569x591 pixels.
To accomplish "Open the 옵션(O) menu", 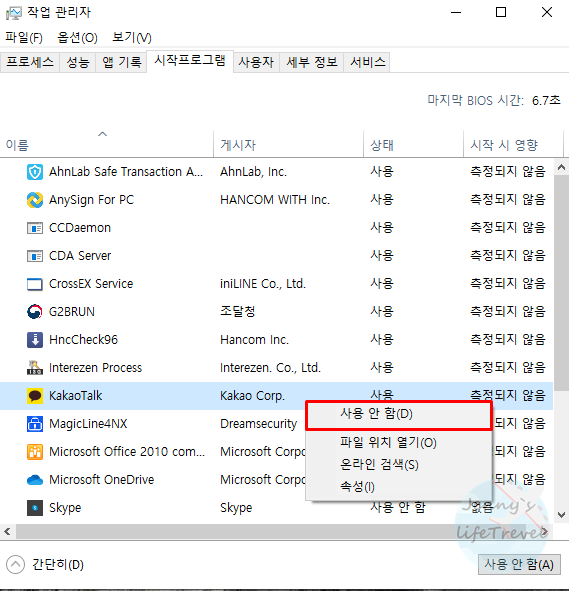I will click(x=77, y=37).
